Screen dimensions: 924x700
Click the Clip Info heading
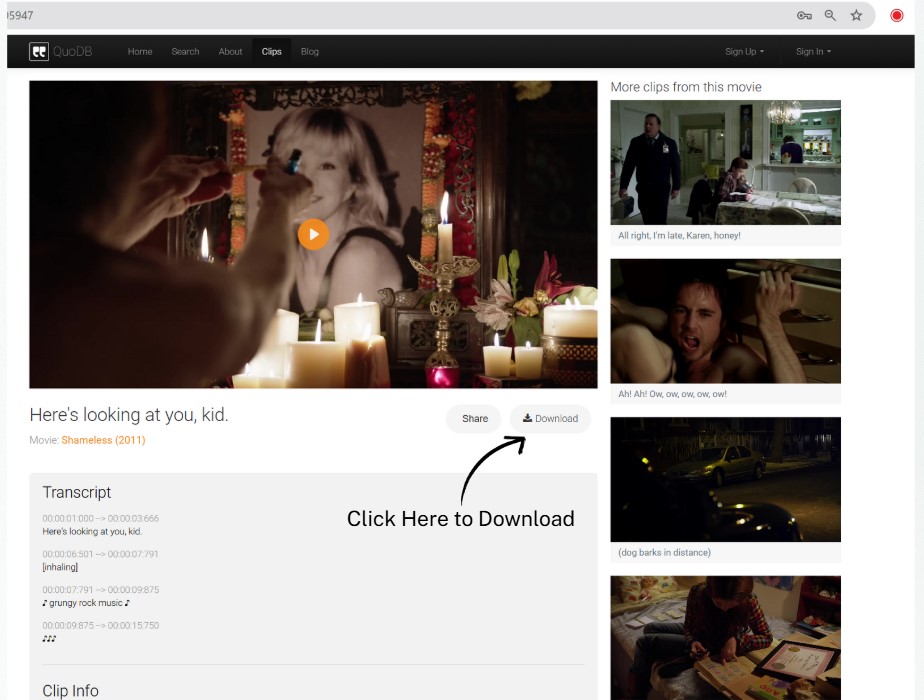tap(70, 691)
